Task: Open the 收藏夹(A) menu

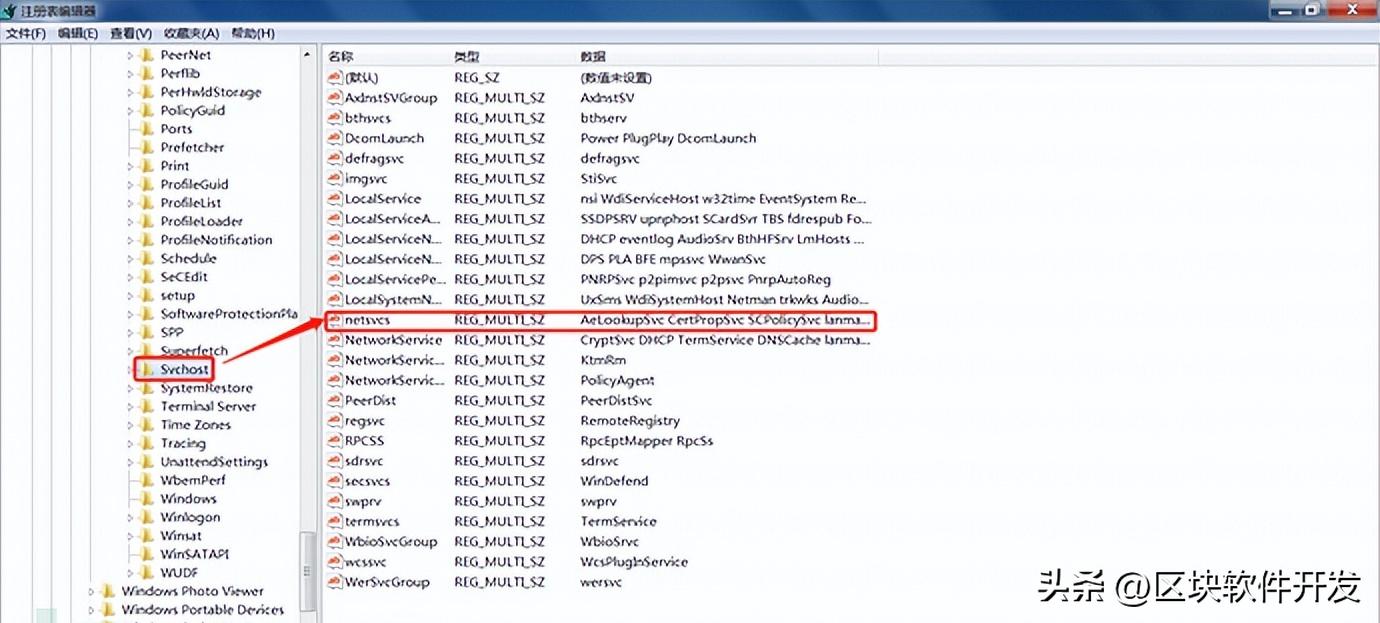Action: coord(189,33)
